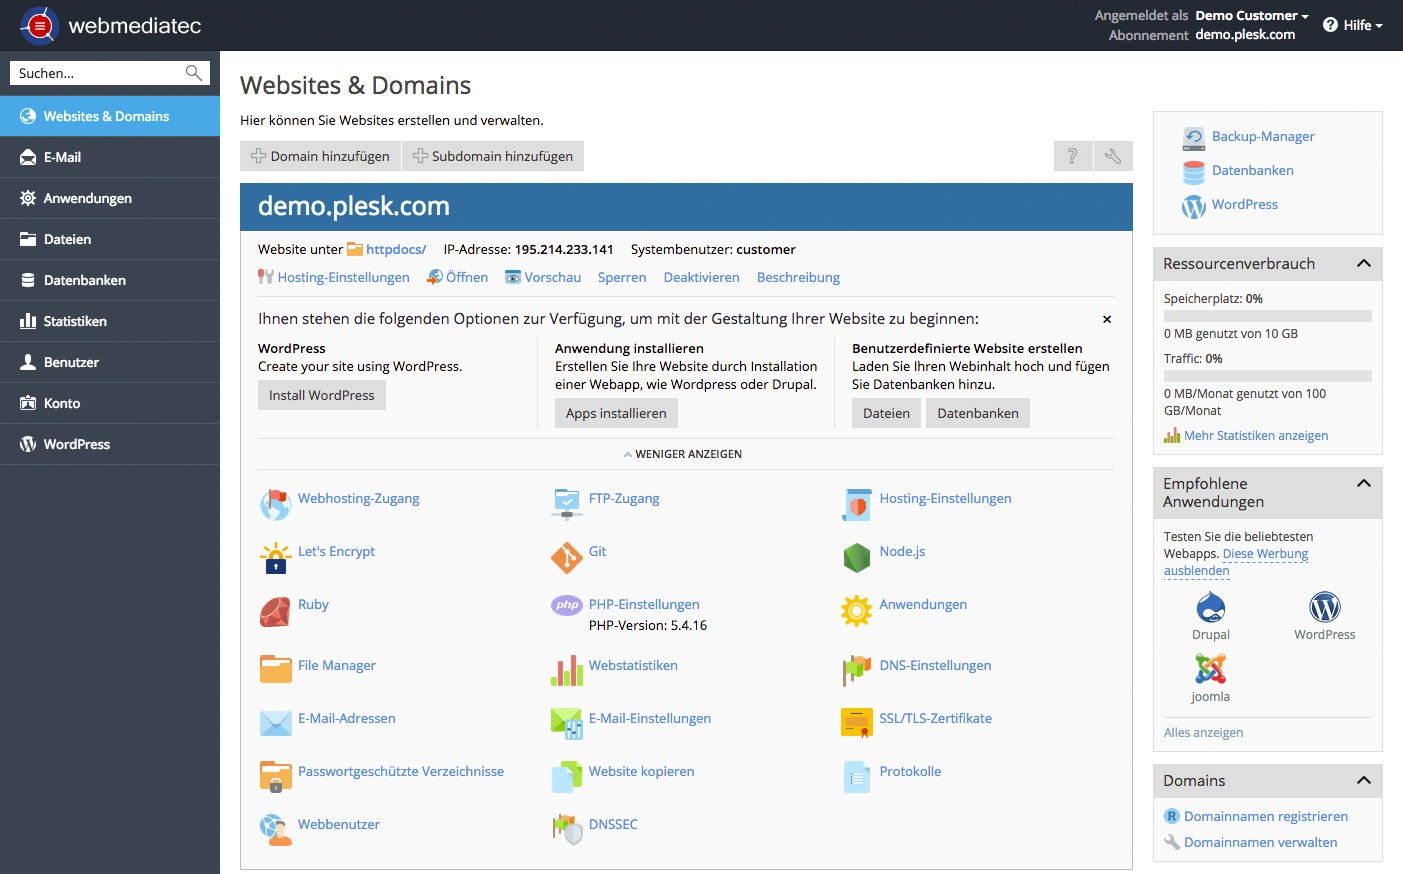Click the DNSSEC shield icon
1403x874 pixels.
(x=566, y=830)
